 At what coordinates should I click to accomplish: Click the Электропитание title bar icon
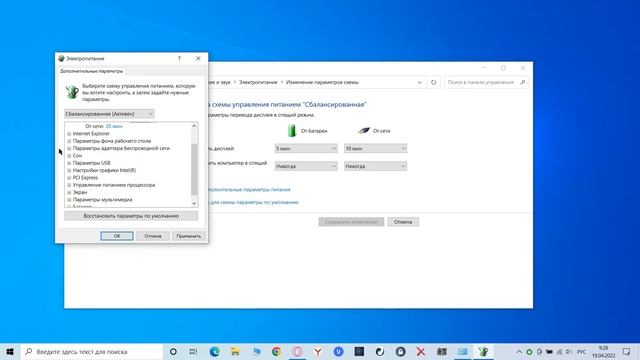[x=61, y=58]
